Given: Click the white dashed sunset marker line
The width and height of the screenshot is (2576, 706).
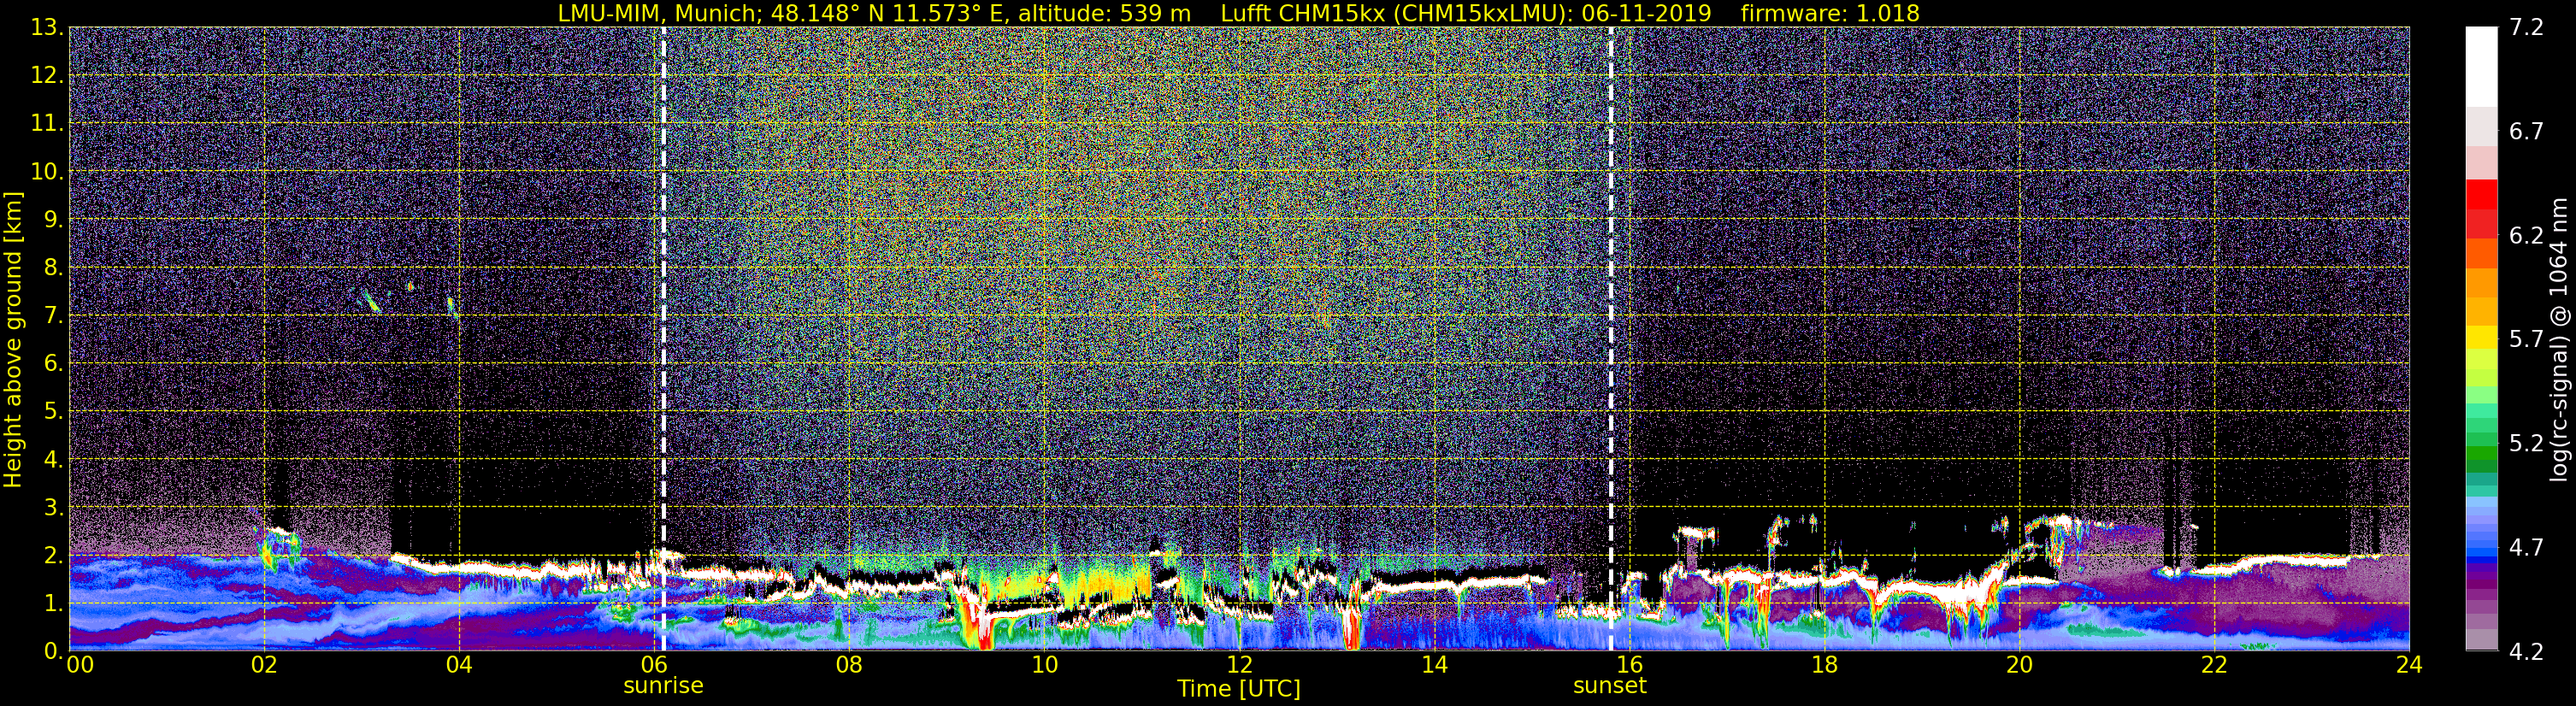Looking at the screenshot, I should (x=1610, y=338).
